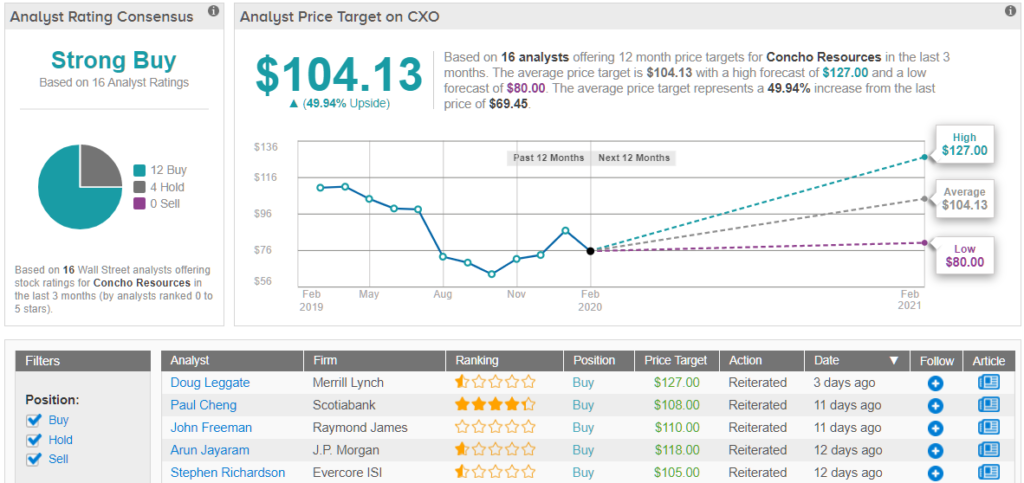Click info icon in Analyst Rating Consensus panel
Screen dimensions: 1024x483
[213, 11]
